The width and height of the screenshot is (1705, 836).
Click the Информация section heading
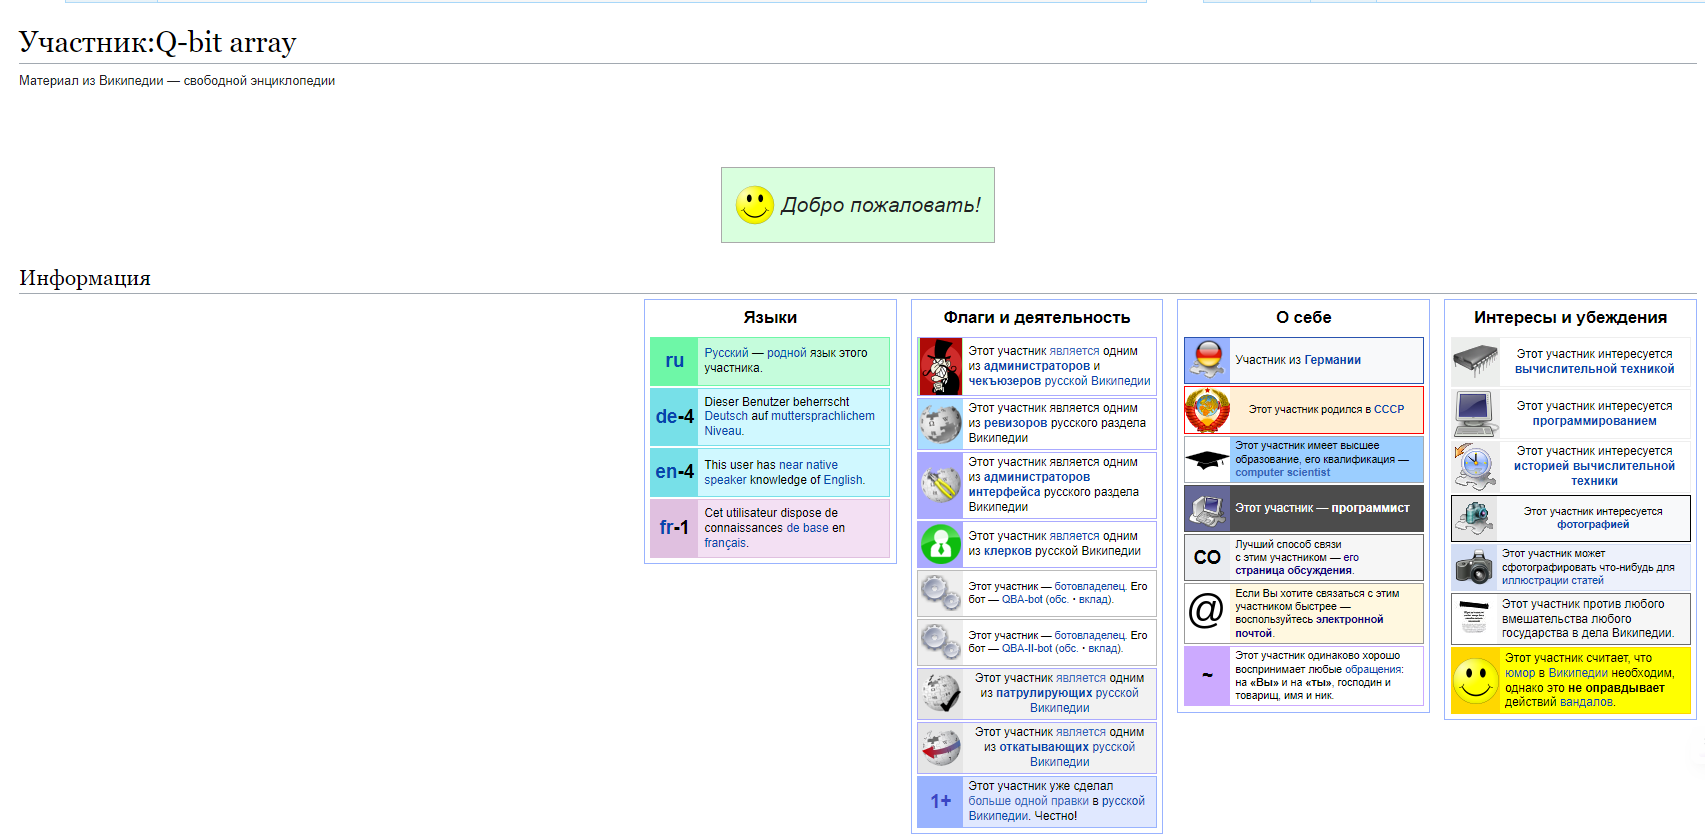(x=85, y=278)
